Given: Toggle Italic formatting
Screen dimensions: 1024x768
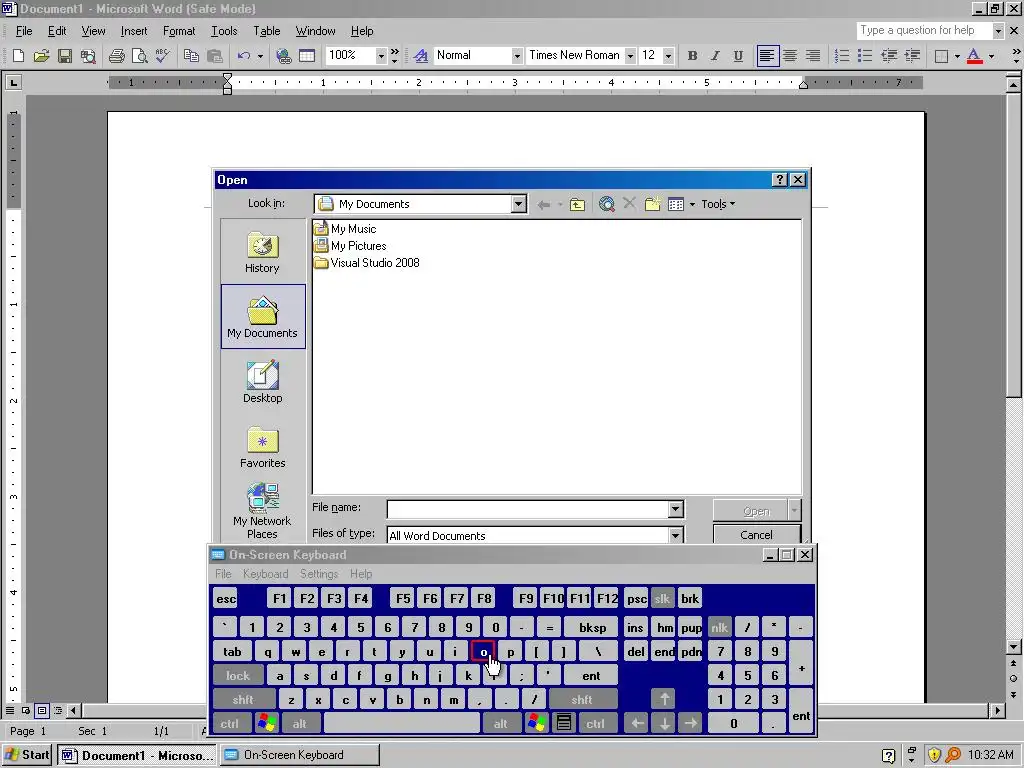Looking at the screenshot, I should 715,56.
